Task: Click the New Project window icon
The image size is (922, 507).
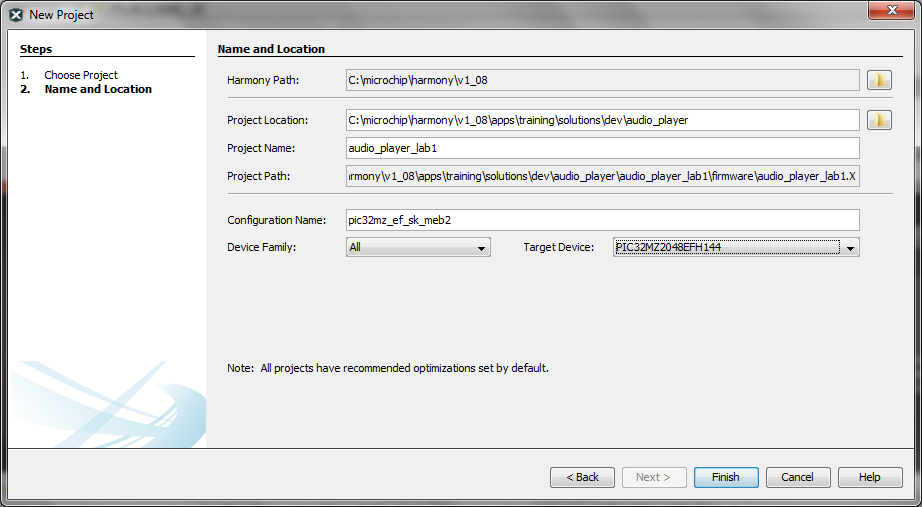Action: pyautogui.click(x=16, y=15)
